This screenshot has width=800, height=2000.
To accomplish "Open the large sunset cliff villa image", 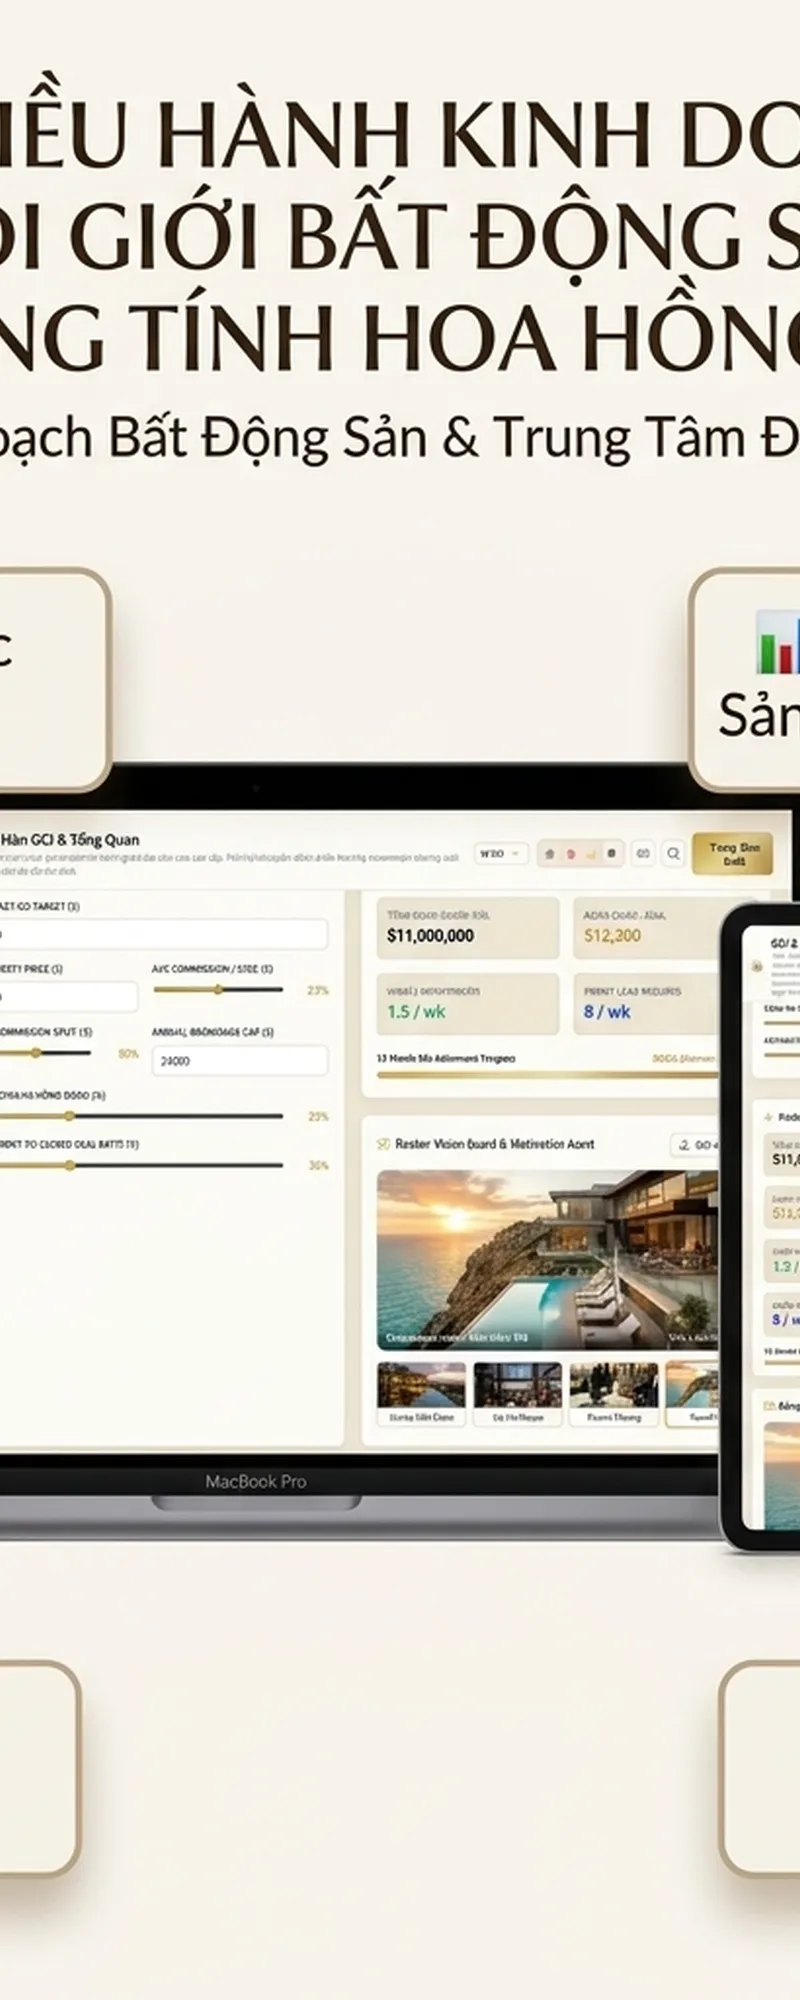I will coord(547,1260).
